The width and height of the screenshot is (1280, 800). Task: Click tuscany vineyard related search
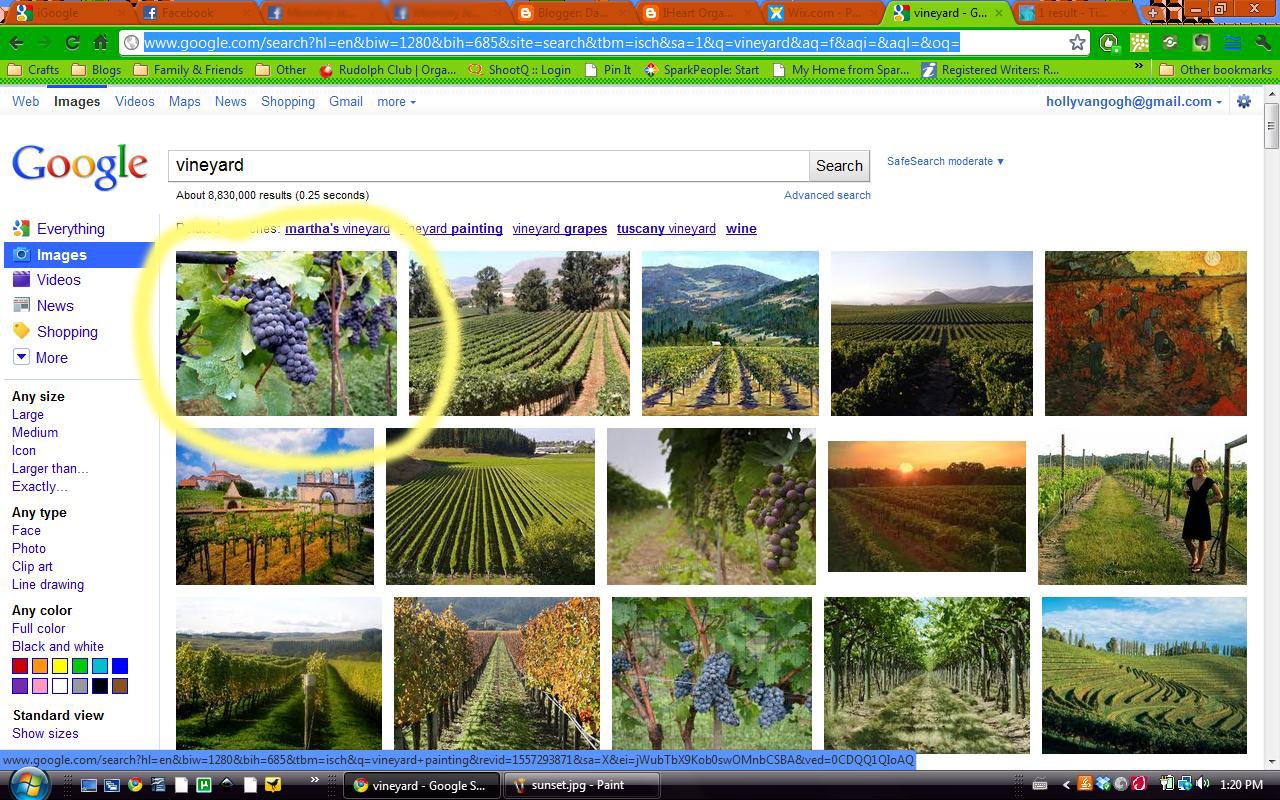point(666,229)
